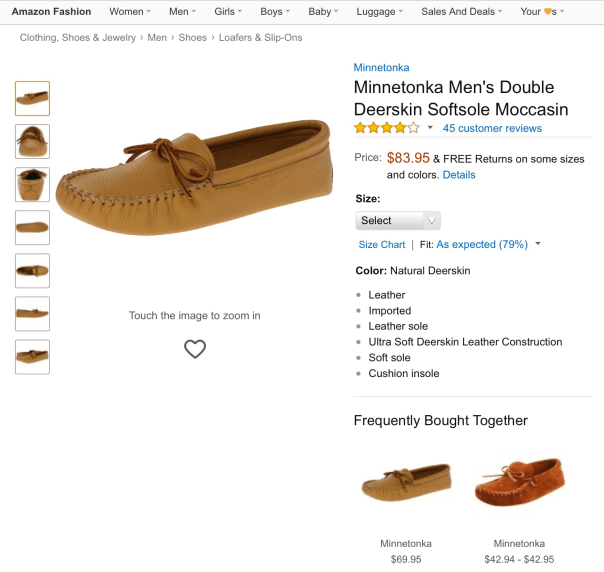The width and height of the screenshot is (604, 572).
Task: Open the Size Select dropdown
Action: pos(397,220)
